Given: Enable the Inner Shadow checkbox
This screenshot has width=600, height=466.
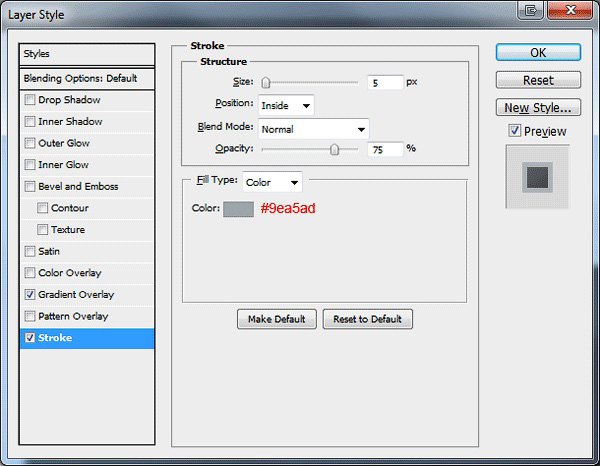Looking at the screenshot, I should pyautogui.click(x=30, y=122).
